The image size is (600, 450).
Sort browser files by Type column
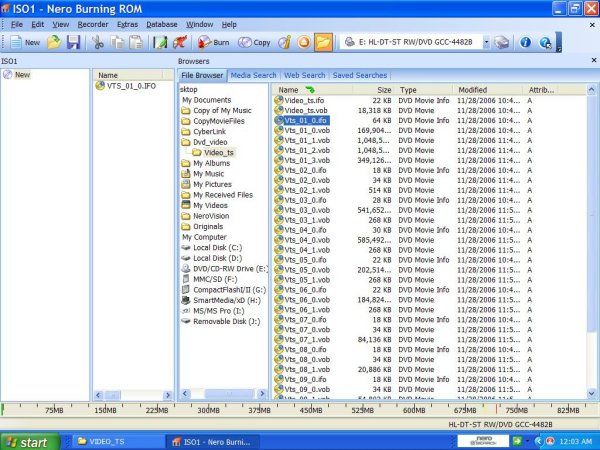click(x=424, y=90)
